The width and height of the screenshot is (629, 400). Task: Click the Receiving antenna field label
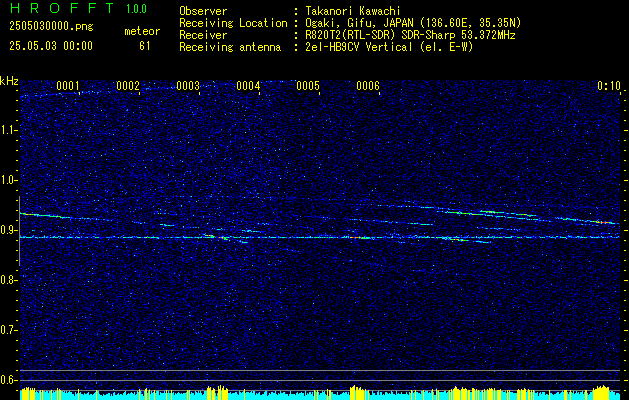click(230, 47)
